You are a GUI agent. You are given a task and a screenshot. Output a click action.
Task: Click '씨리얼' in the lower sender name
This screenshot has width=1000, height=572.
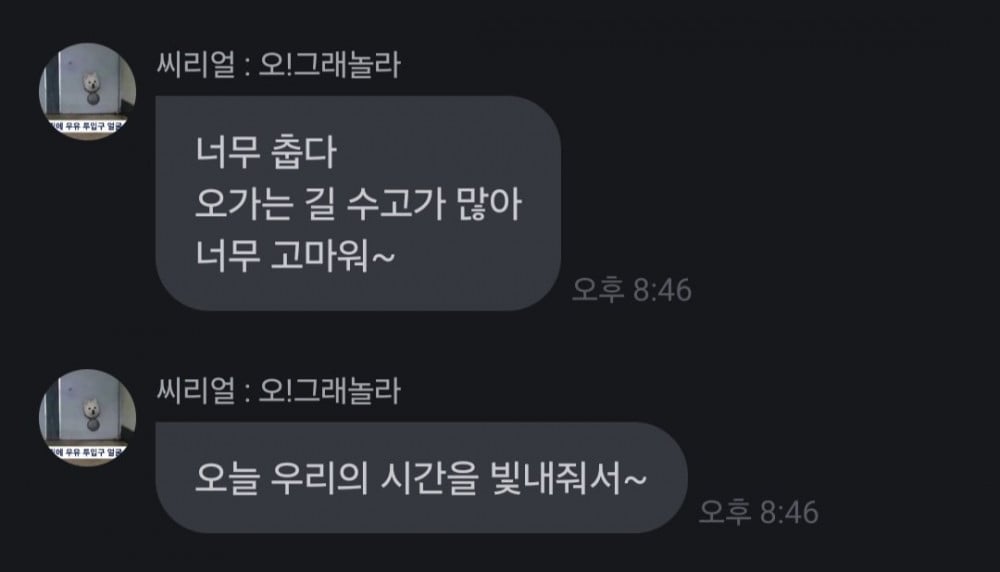click(196, 391)
